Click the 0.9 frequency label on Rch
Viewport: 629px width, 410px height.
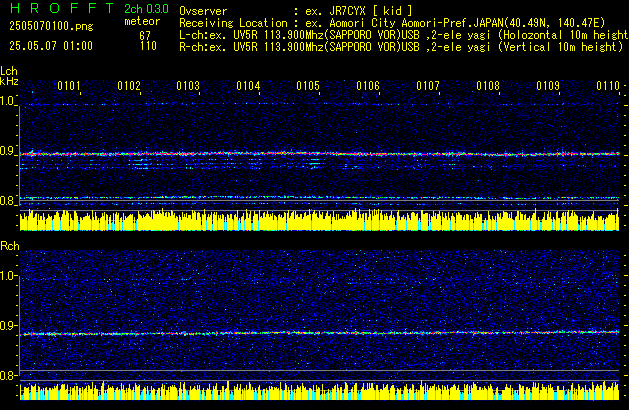click(7, 326)
